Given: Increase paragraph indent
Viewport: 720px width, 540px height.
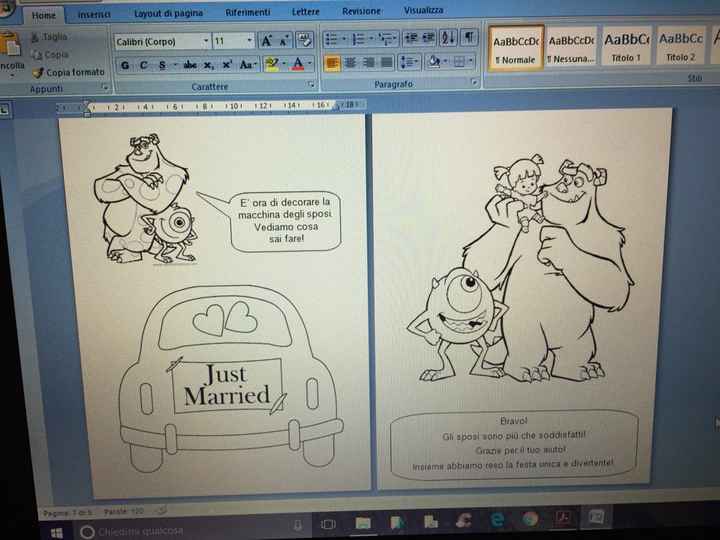Looking at the screenshot, I should 428,38.
